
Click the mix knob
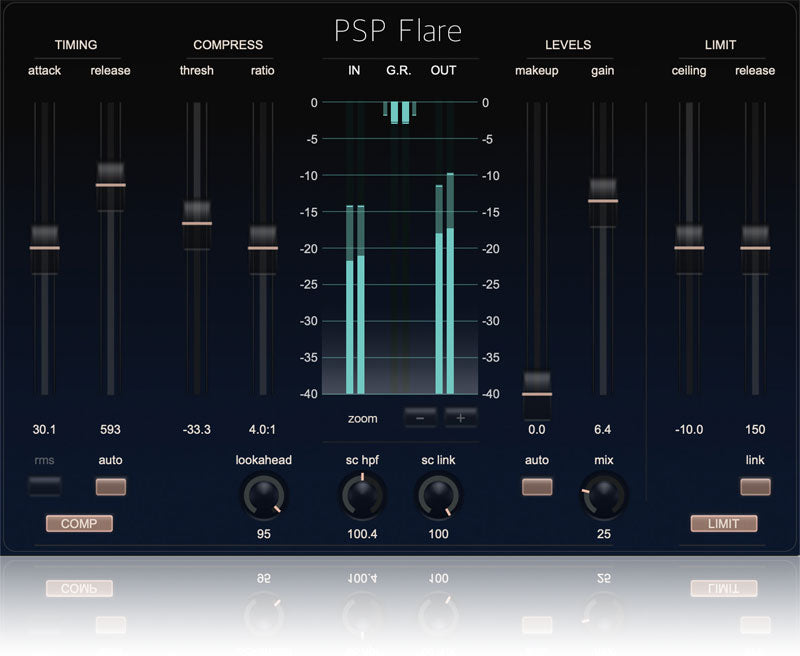click(x=604, y=495)
